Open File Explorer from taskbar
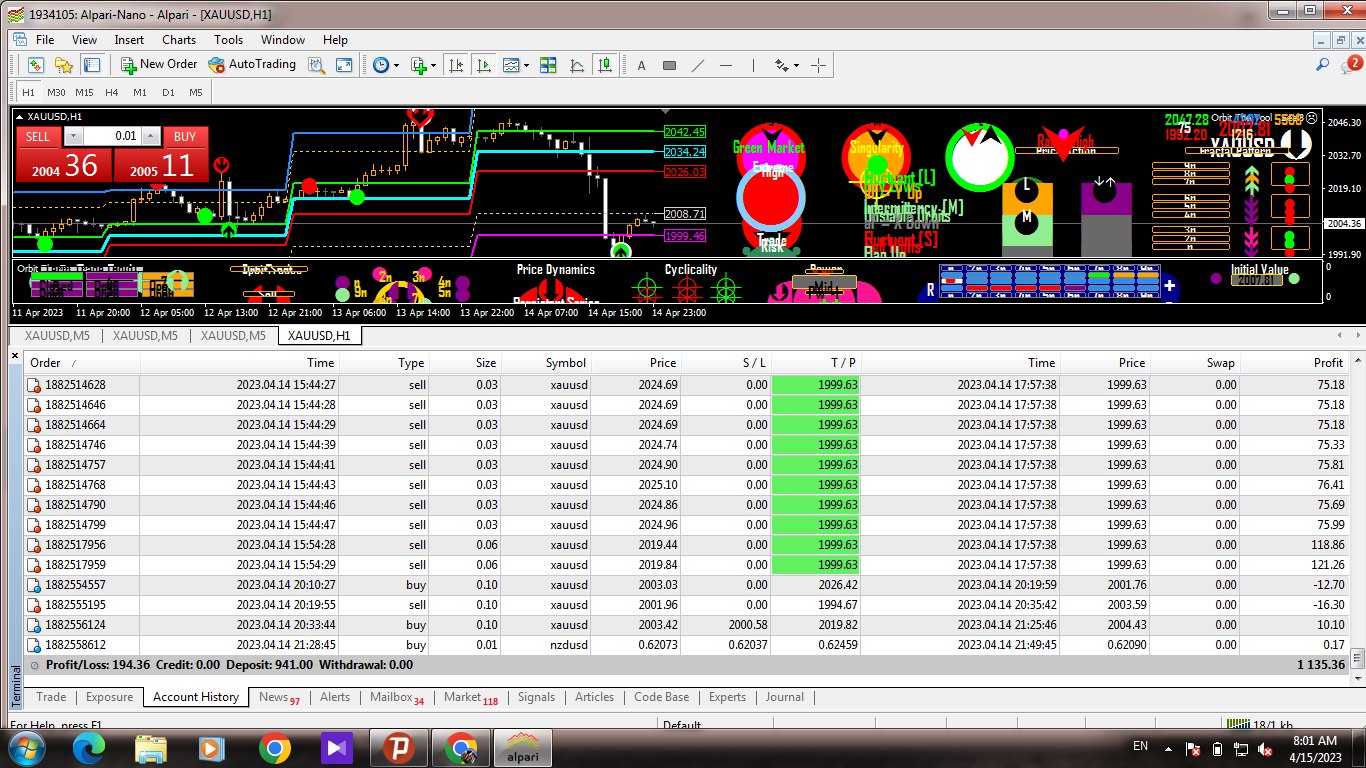The height and width of the screenshot is (768, 1366). [x=150, y=748]
